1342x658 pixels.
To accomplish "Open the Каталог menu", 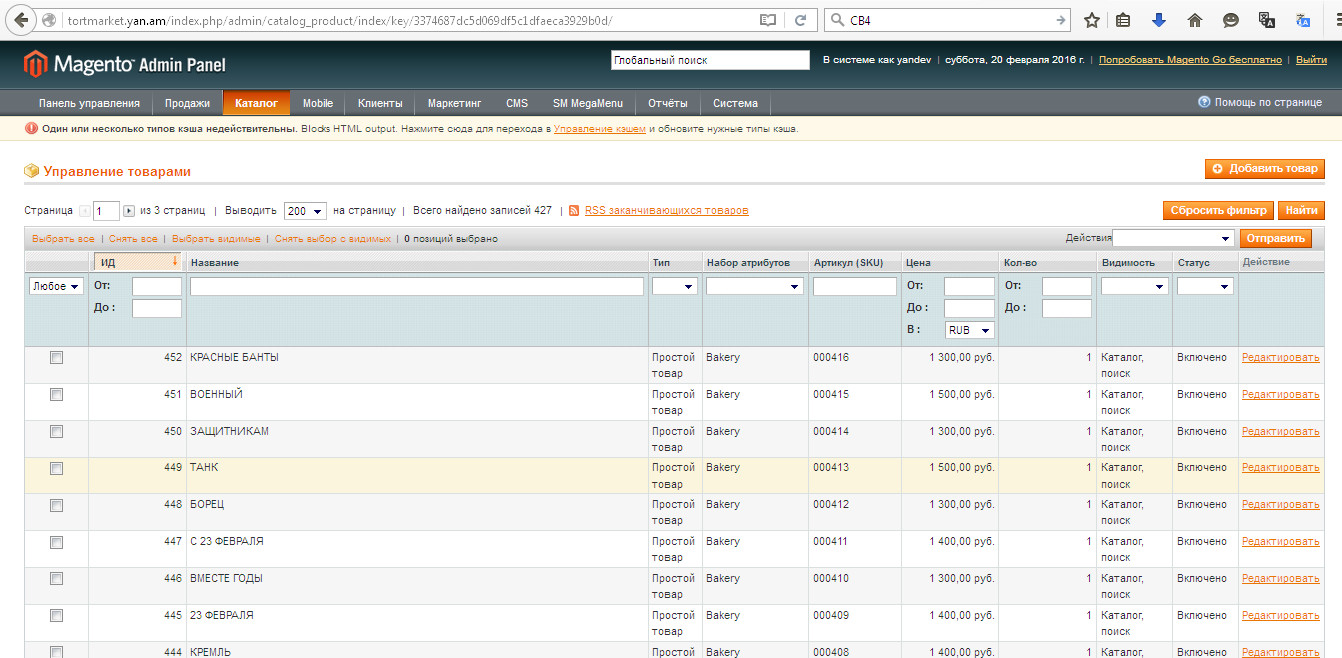I will 256,103.
